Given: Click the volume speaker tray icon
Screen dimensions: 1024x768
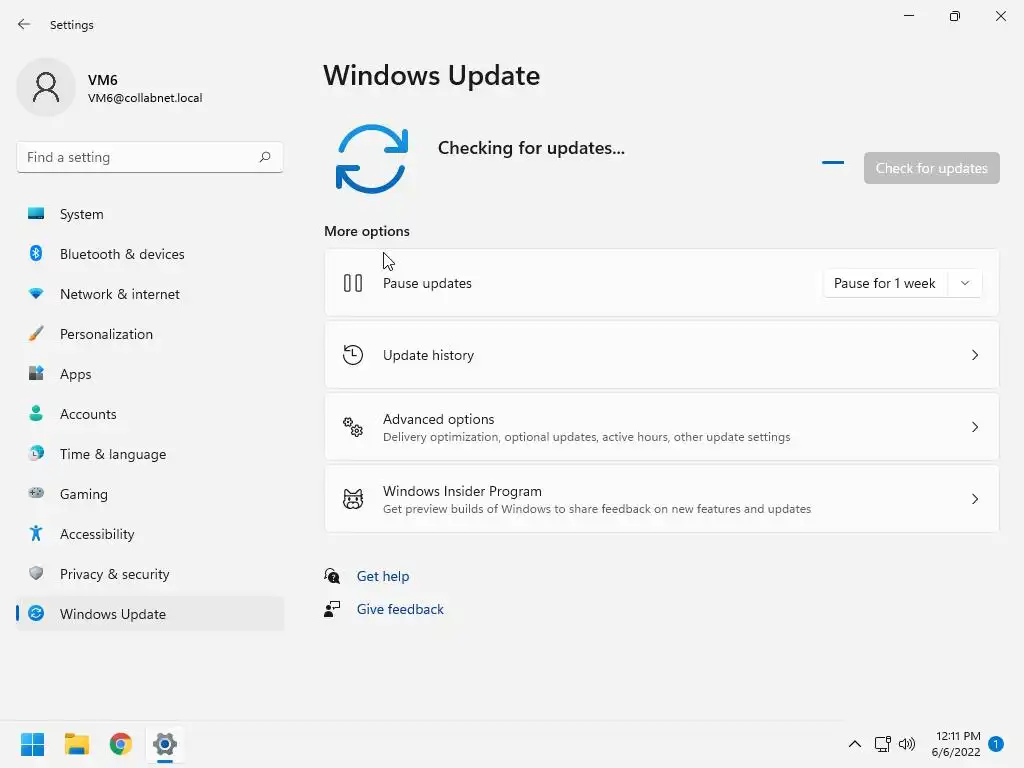Looking at the screenshot, I should click(906, 744).
